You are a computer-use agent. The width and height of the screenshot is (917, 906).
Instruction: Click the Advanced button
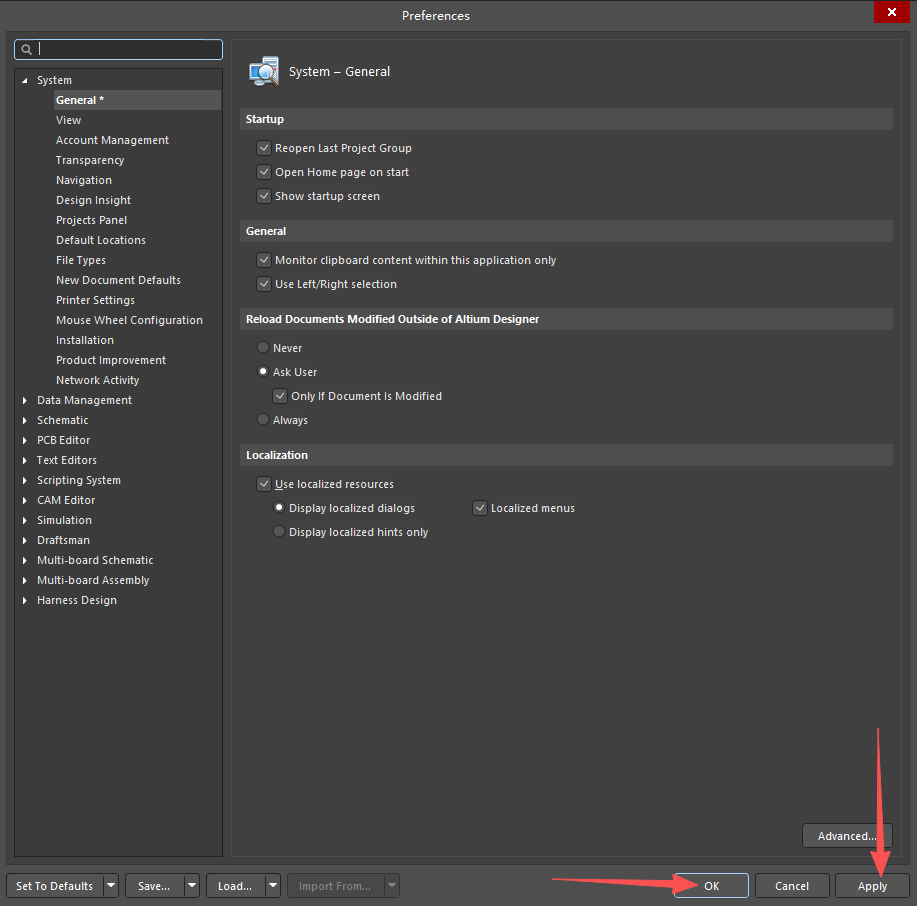(846, 836)
